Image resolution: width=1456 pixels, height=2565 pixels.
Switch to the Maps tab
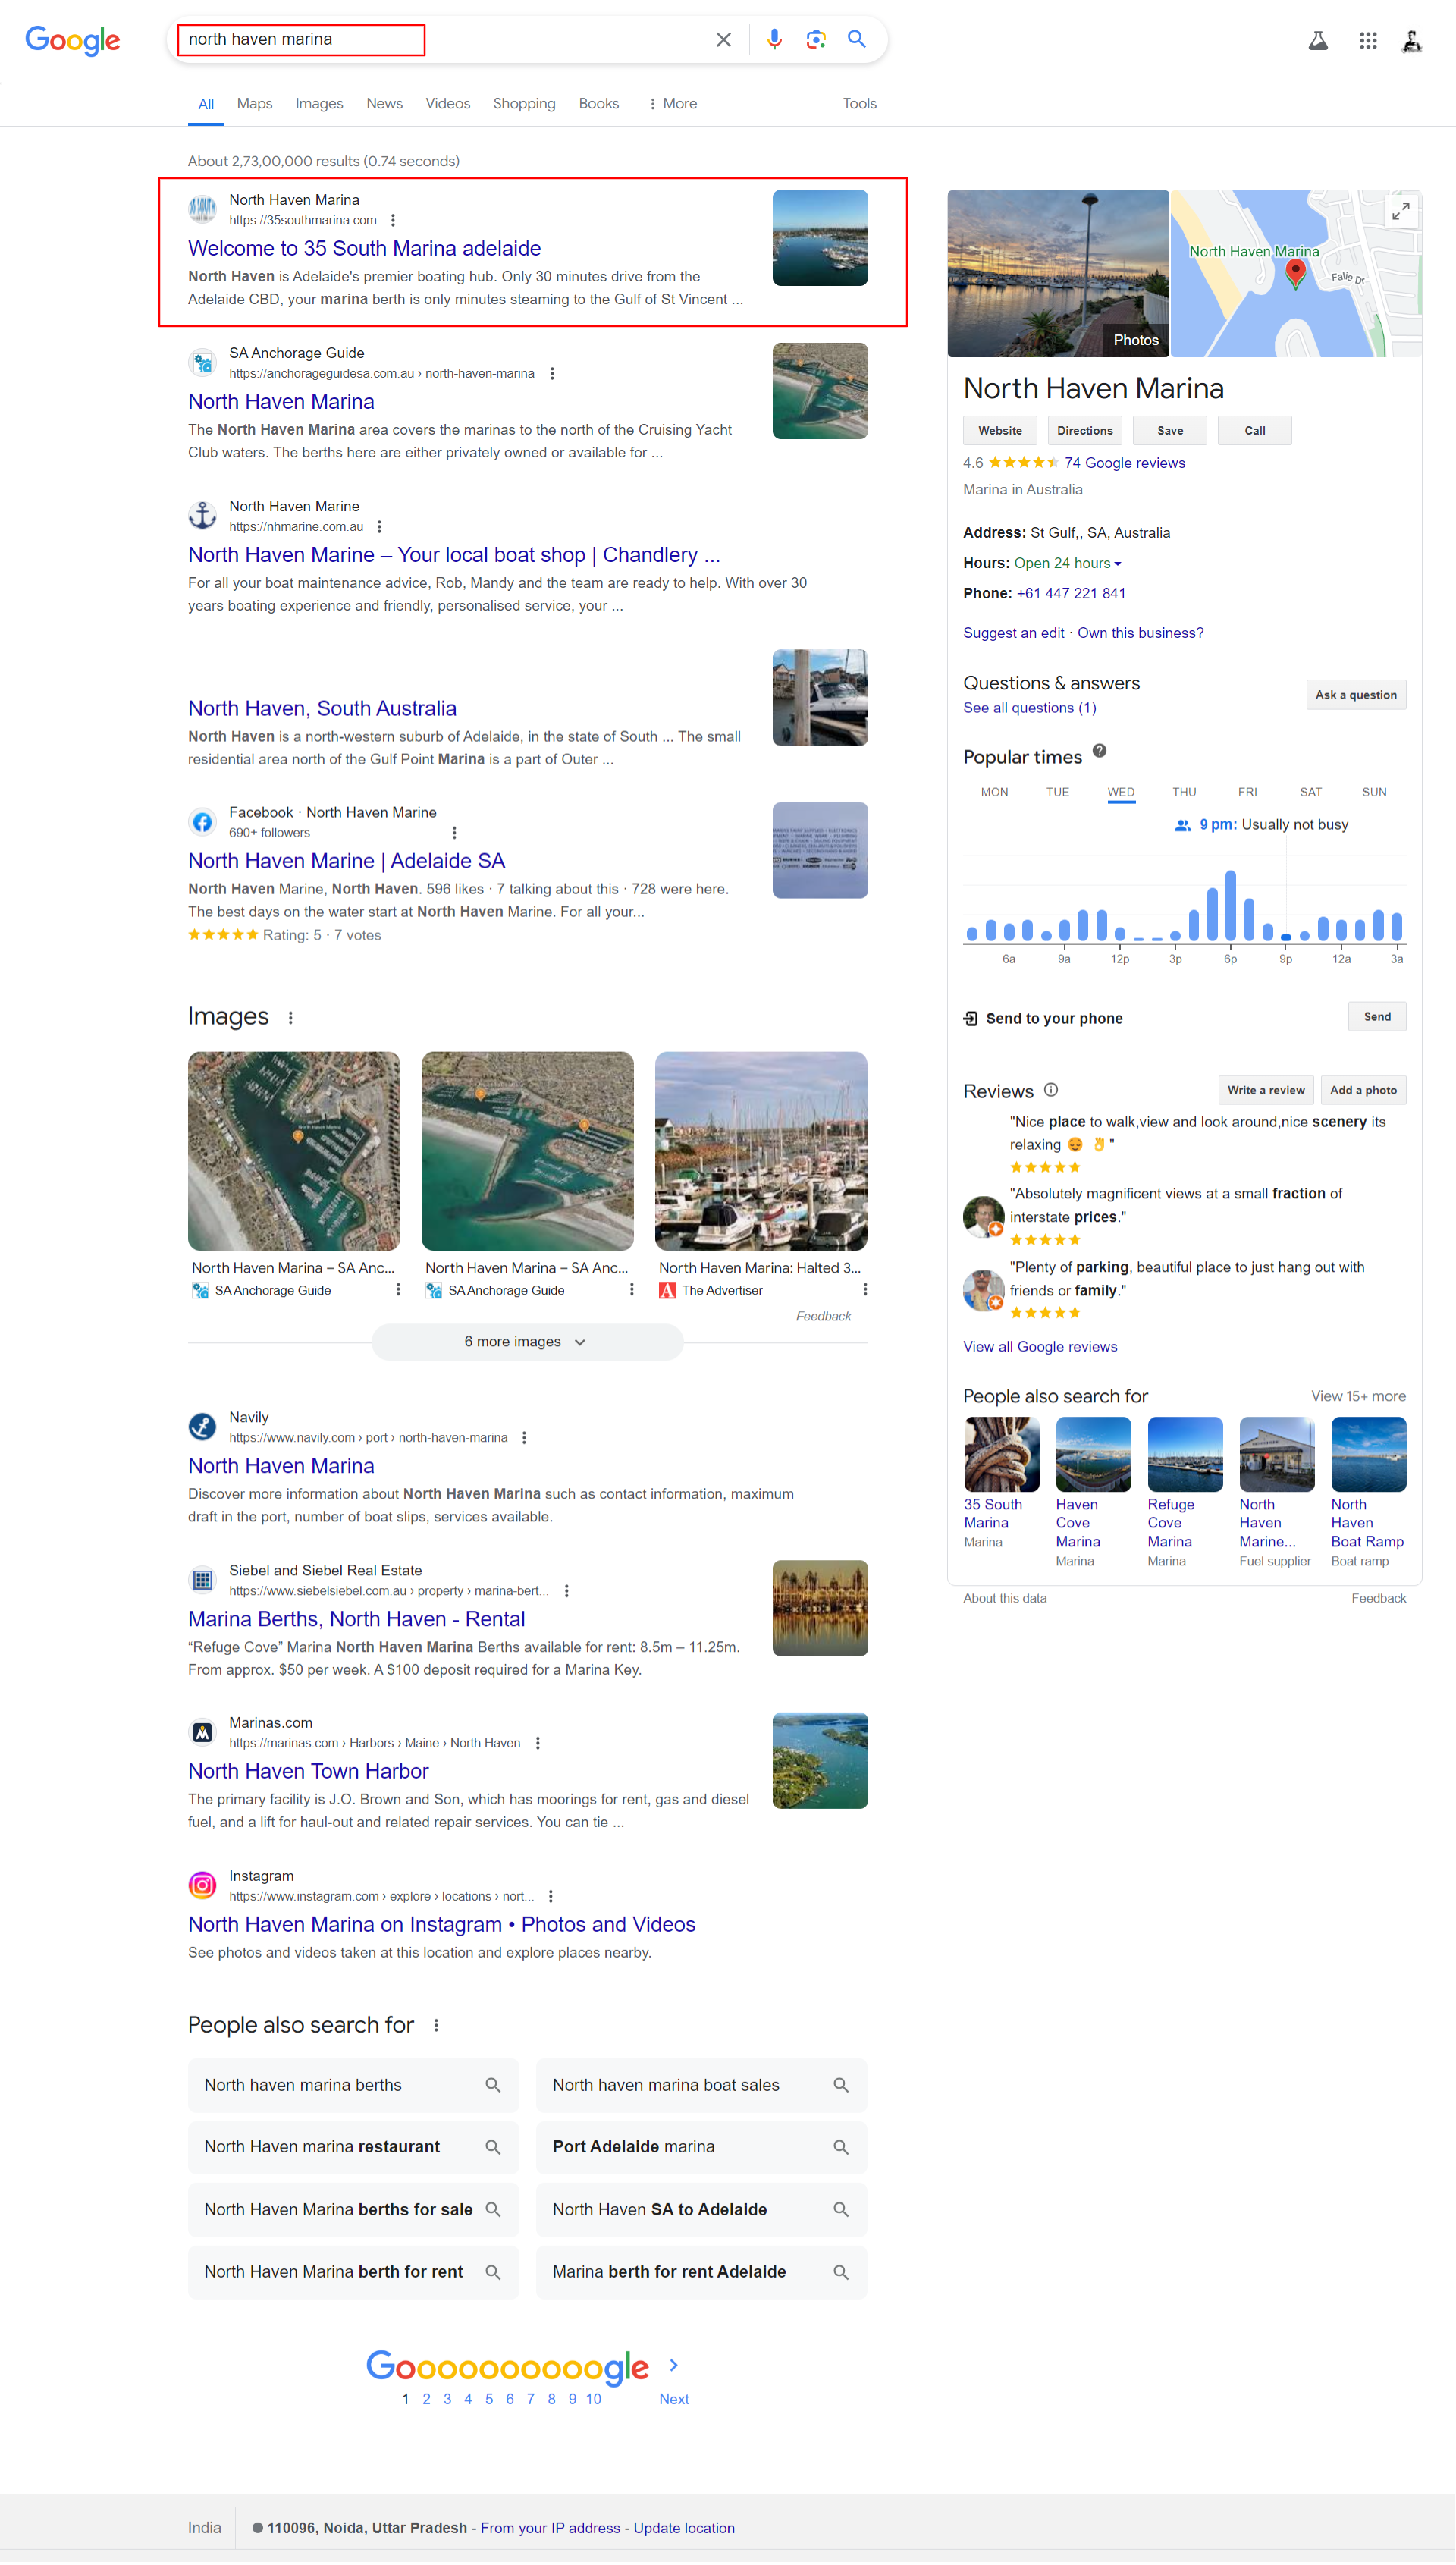254,103
